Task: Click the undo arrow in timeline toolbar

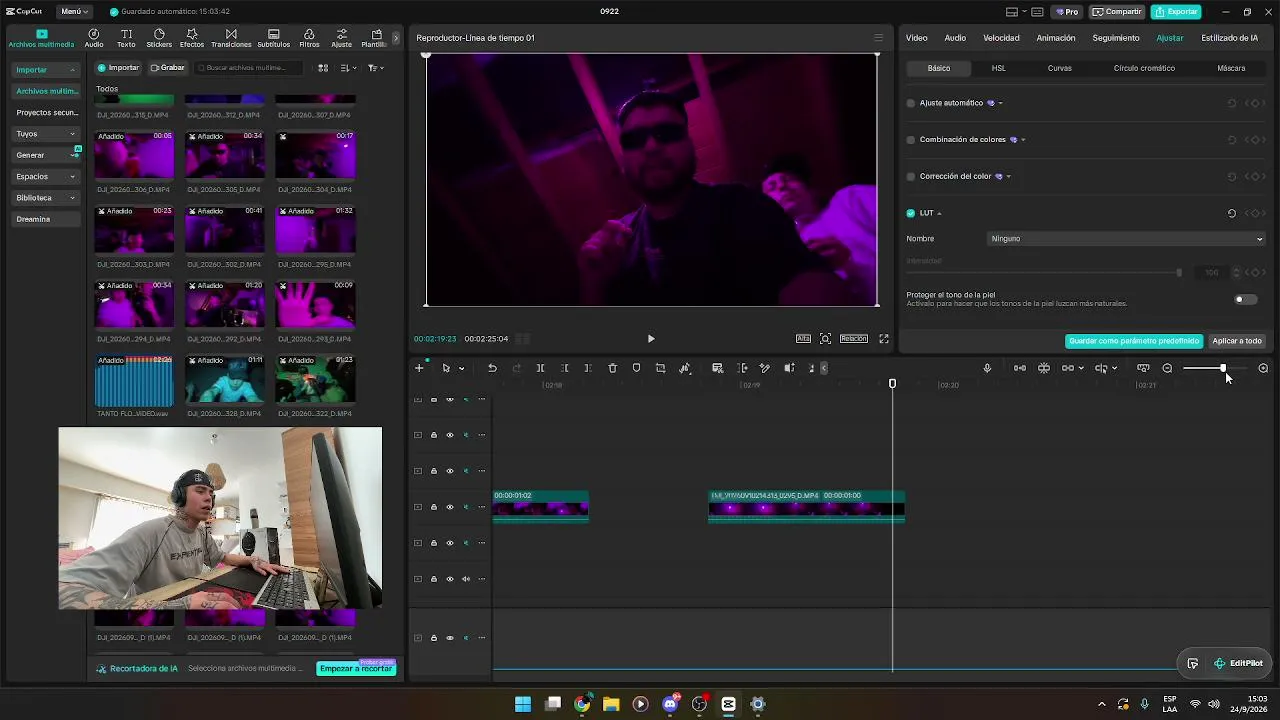Action: 492,368
